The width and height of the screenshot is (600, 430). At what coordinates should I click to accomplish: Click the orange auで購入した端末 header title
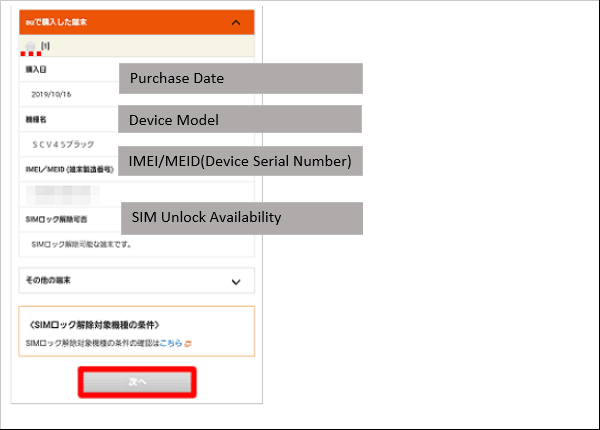coord(56,21)
